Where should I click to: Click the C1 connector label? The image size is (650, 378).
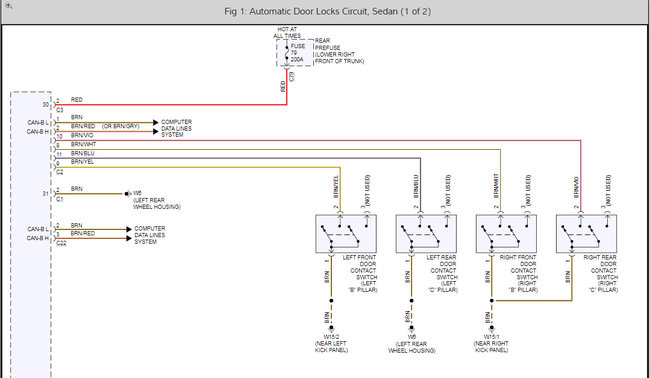pyautogui.click(x=60, y=199)
